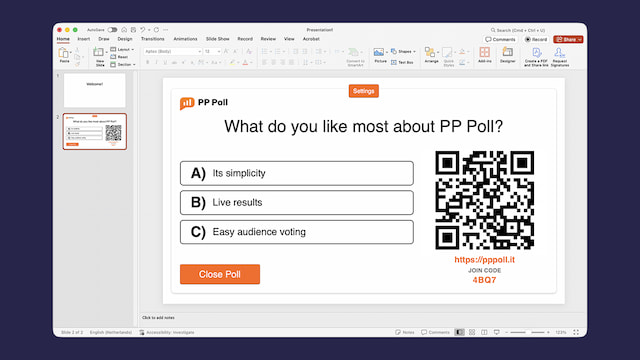Click the zoom slider in status bar
Image resolution: width=640 pixels, height=360 pixels.
click(527, 332)
